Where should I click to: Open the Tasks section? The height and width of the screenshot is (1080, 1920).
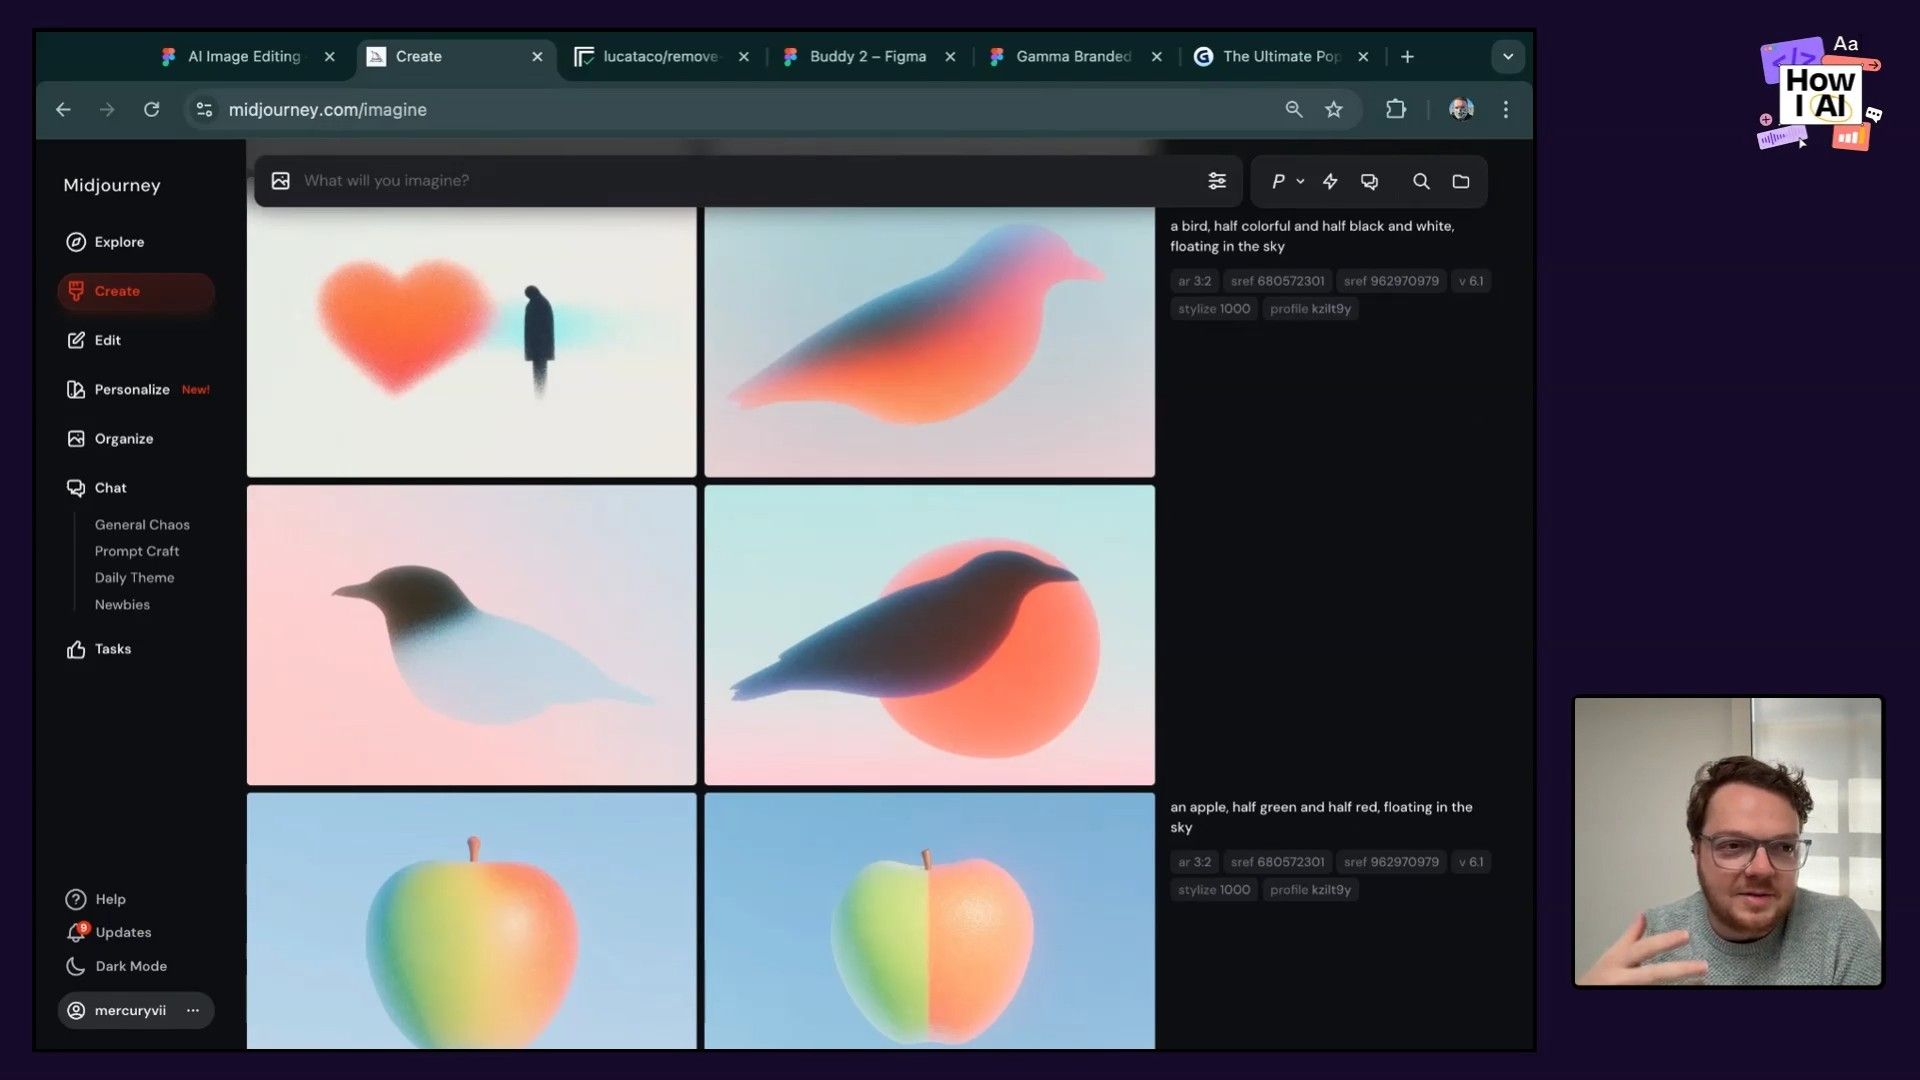[x=98, y=649]
